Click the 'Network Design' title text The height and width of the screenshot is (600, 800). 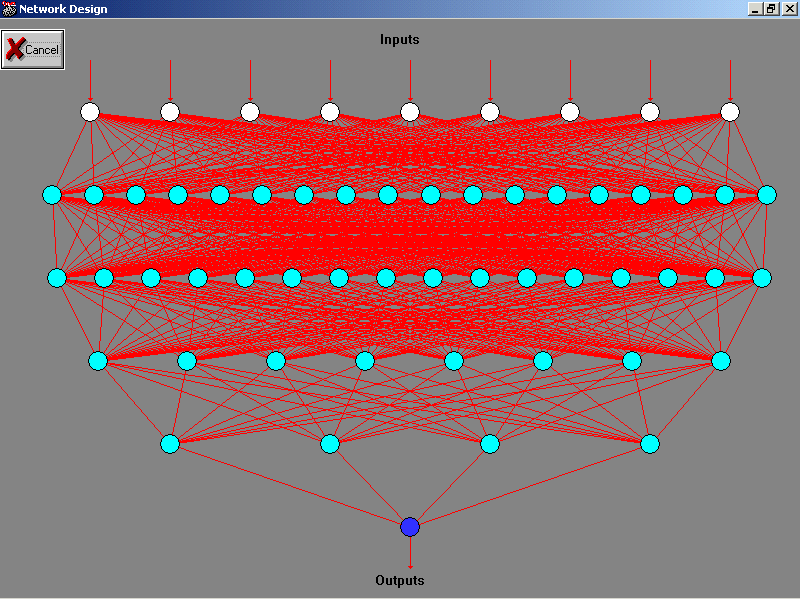pos(63,9)
